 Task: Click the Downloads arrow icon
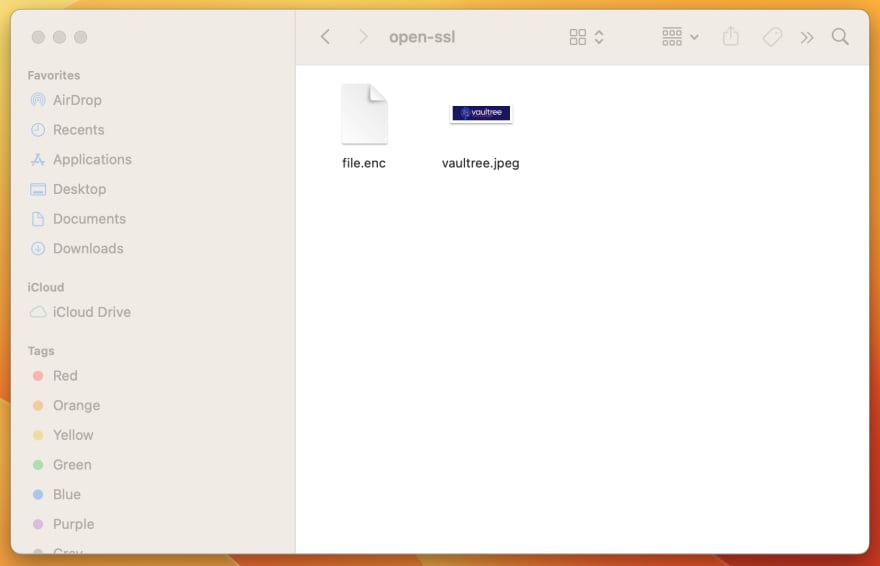click(38, 249)
